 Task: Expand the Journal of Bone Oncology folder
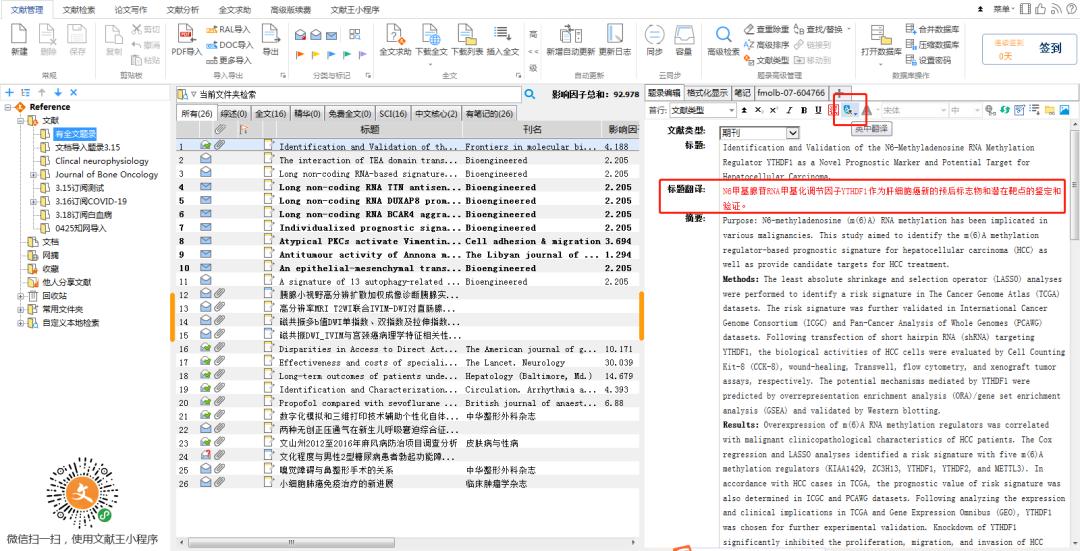point(33,174)
